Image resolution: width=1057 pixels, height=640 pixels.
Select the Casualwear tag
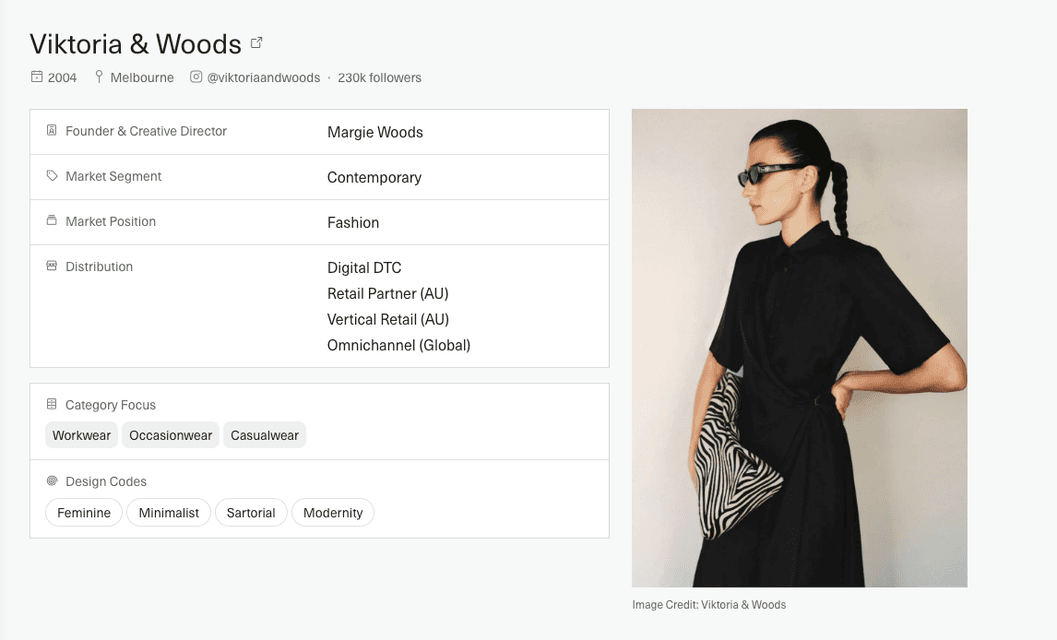tap(264, 435)
